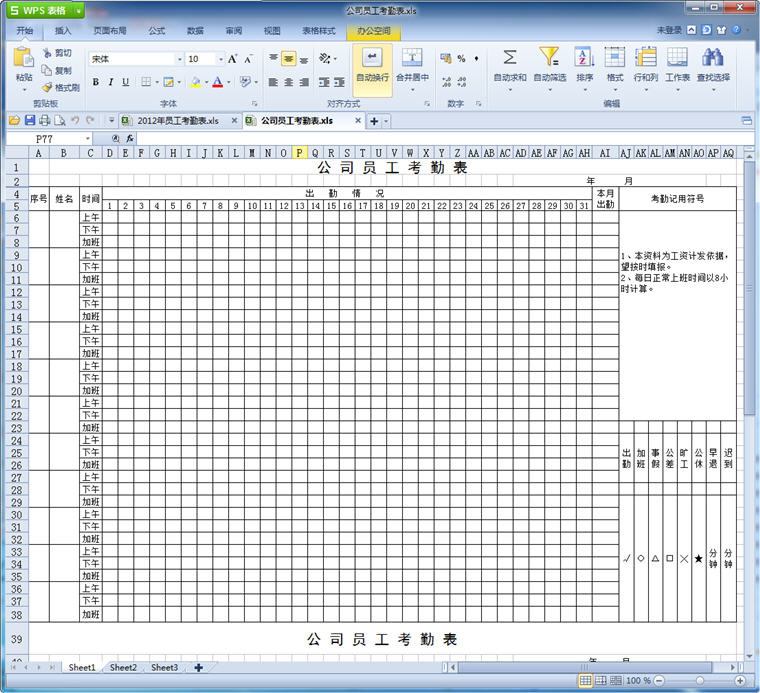
Task: Toggle italic formatting
Action: (110, 82)
